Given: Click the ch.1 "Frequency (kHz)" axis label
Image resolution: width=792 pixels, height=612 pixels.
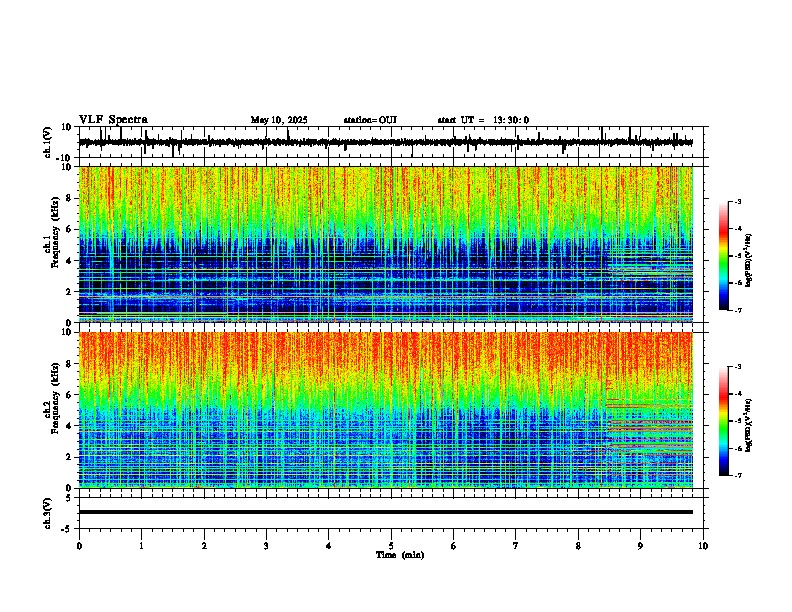Looking at the screenshot, I should (x=55, y=232).
